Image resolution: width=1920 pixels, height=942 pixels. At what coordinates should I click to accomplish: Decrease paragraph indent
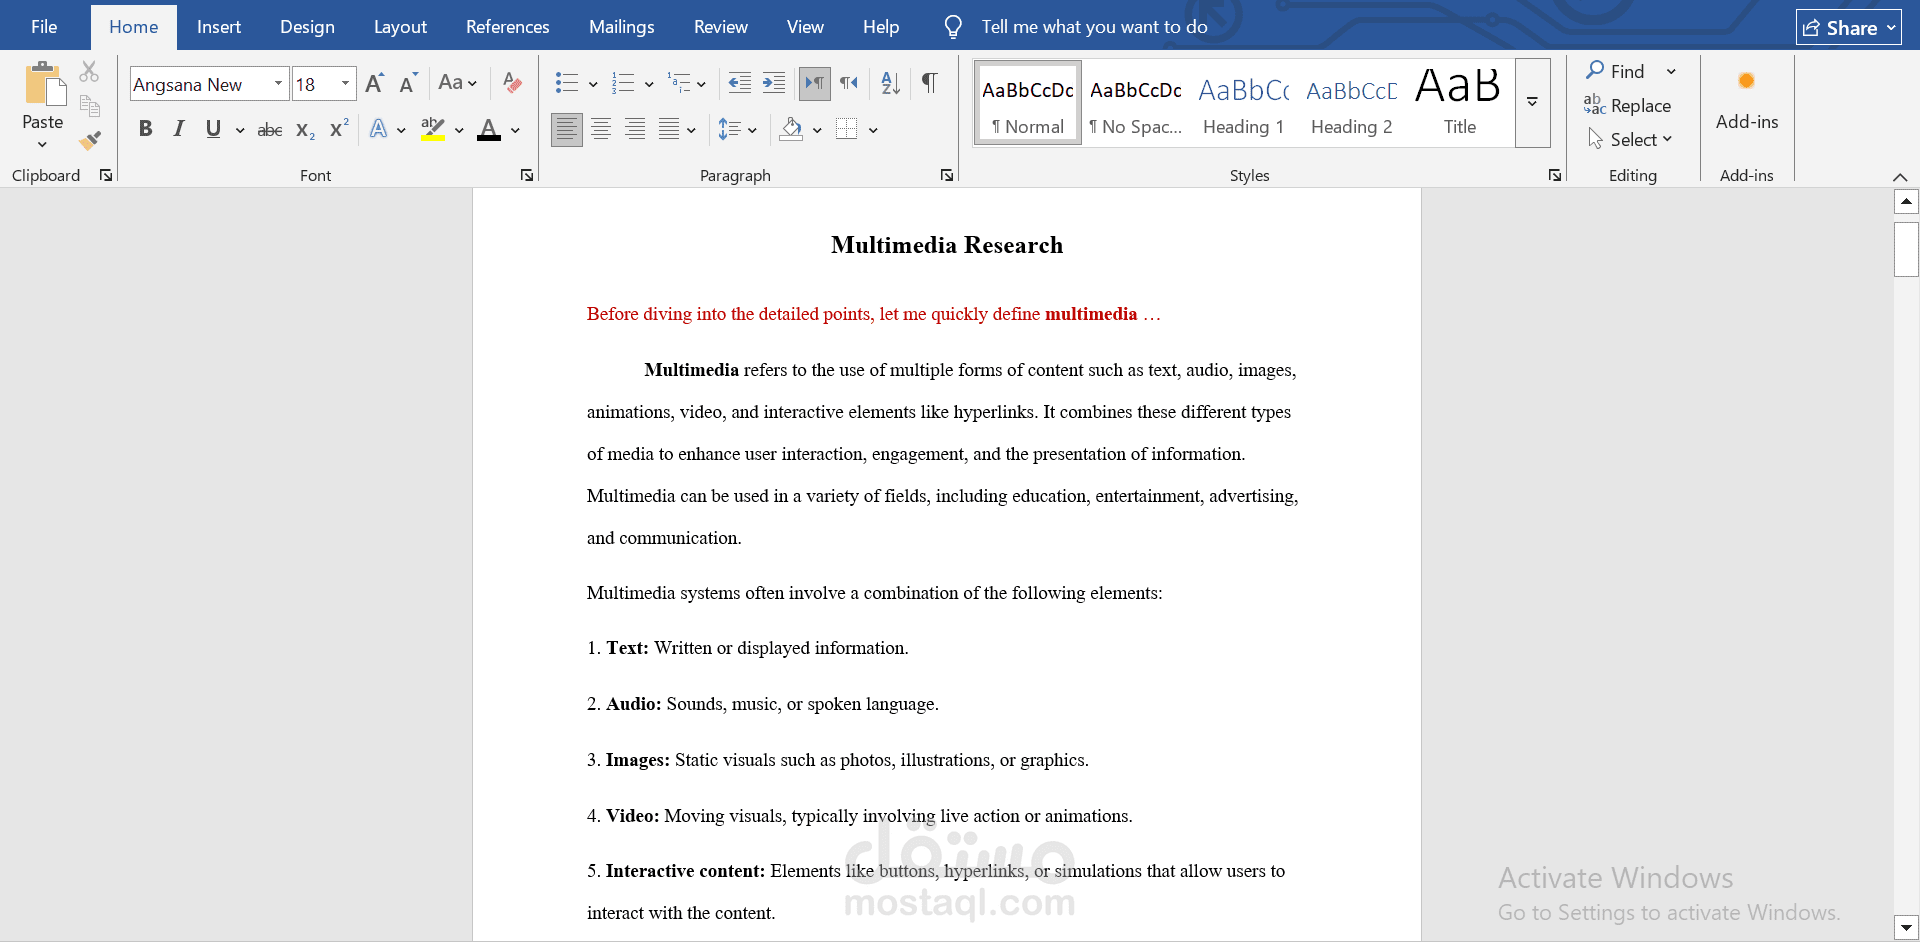[x=740, y=83]
